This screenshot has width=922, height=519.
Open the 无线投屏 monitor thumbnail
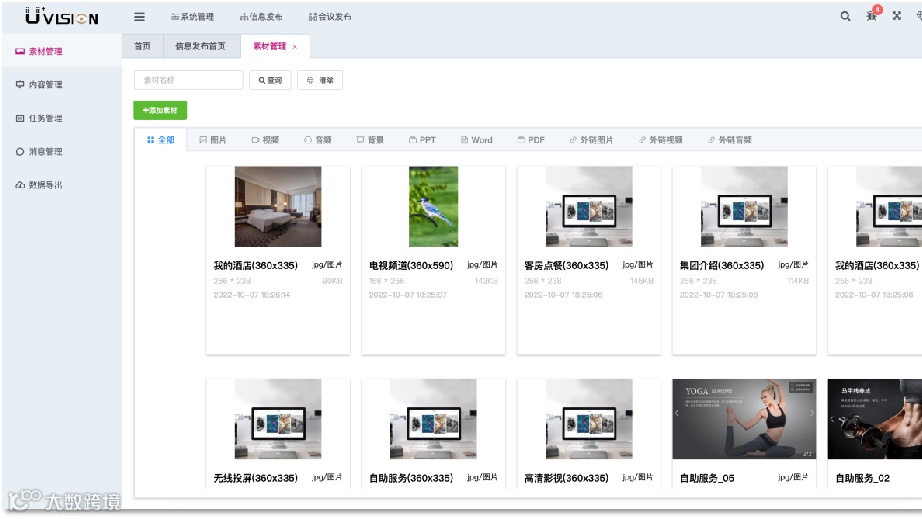click(x=278, y=418)
